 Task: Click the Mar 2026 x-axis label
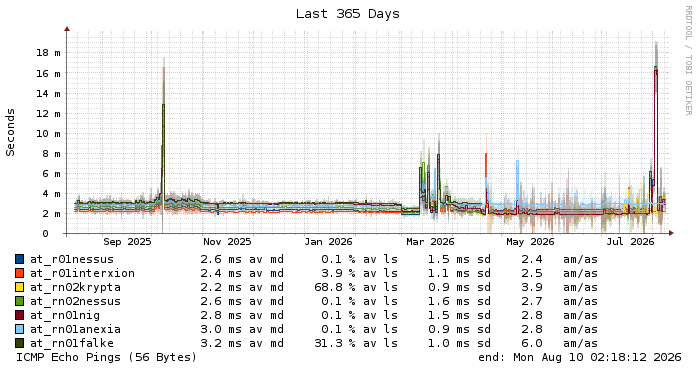click(x=430, y=242)
